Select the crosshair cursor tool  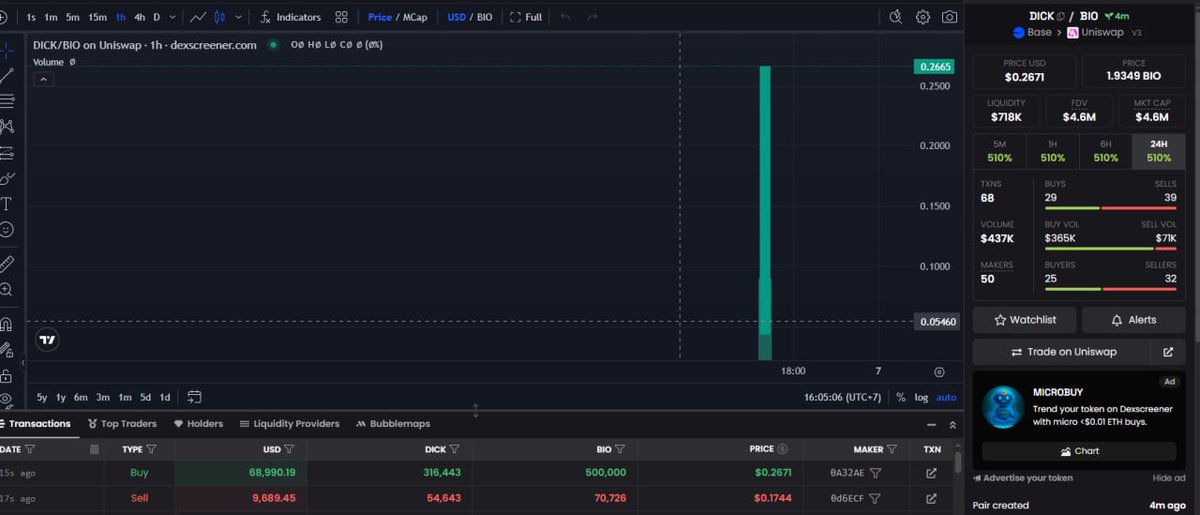[x=6, y=50]
